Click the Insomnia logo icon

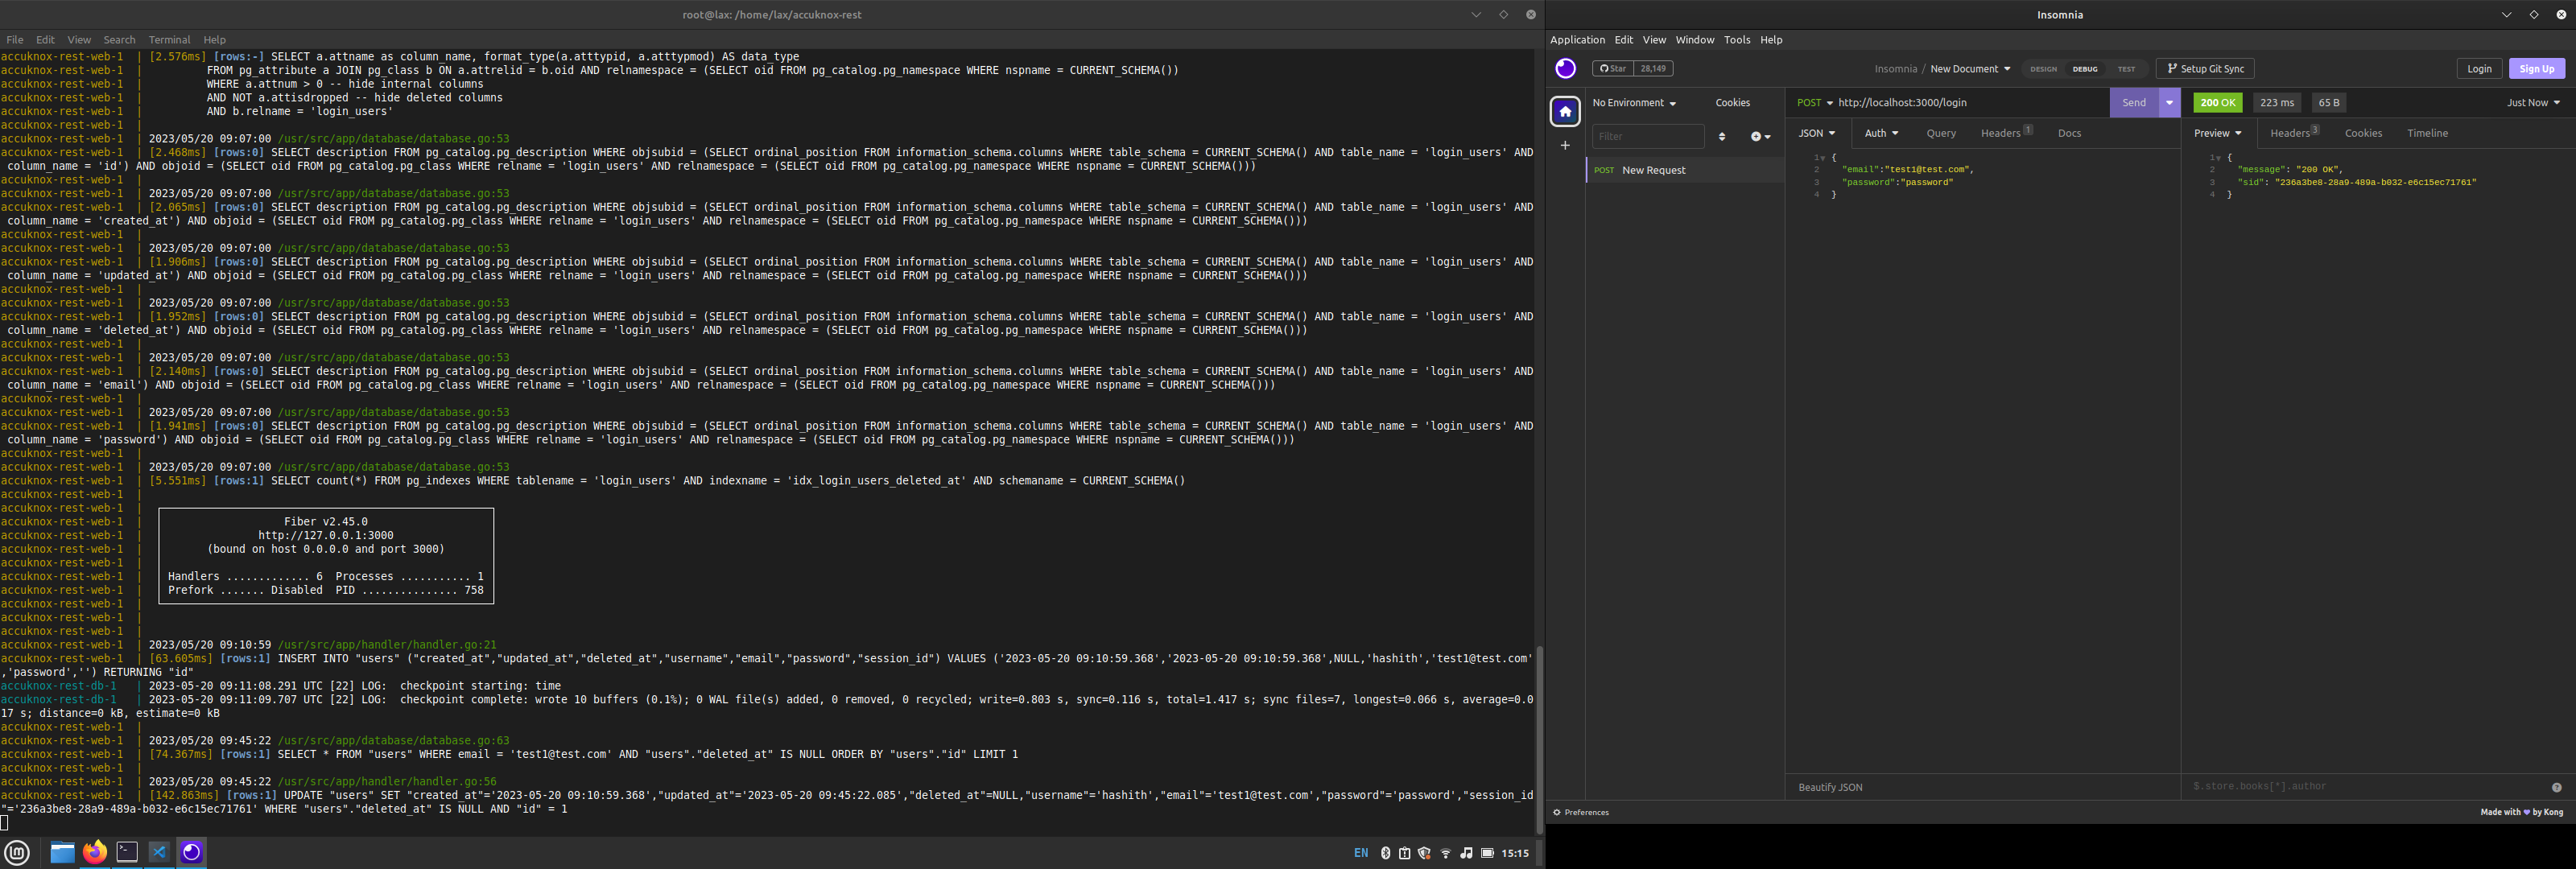pos(1565,69)
